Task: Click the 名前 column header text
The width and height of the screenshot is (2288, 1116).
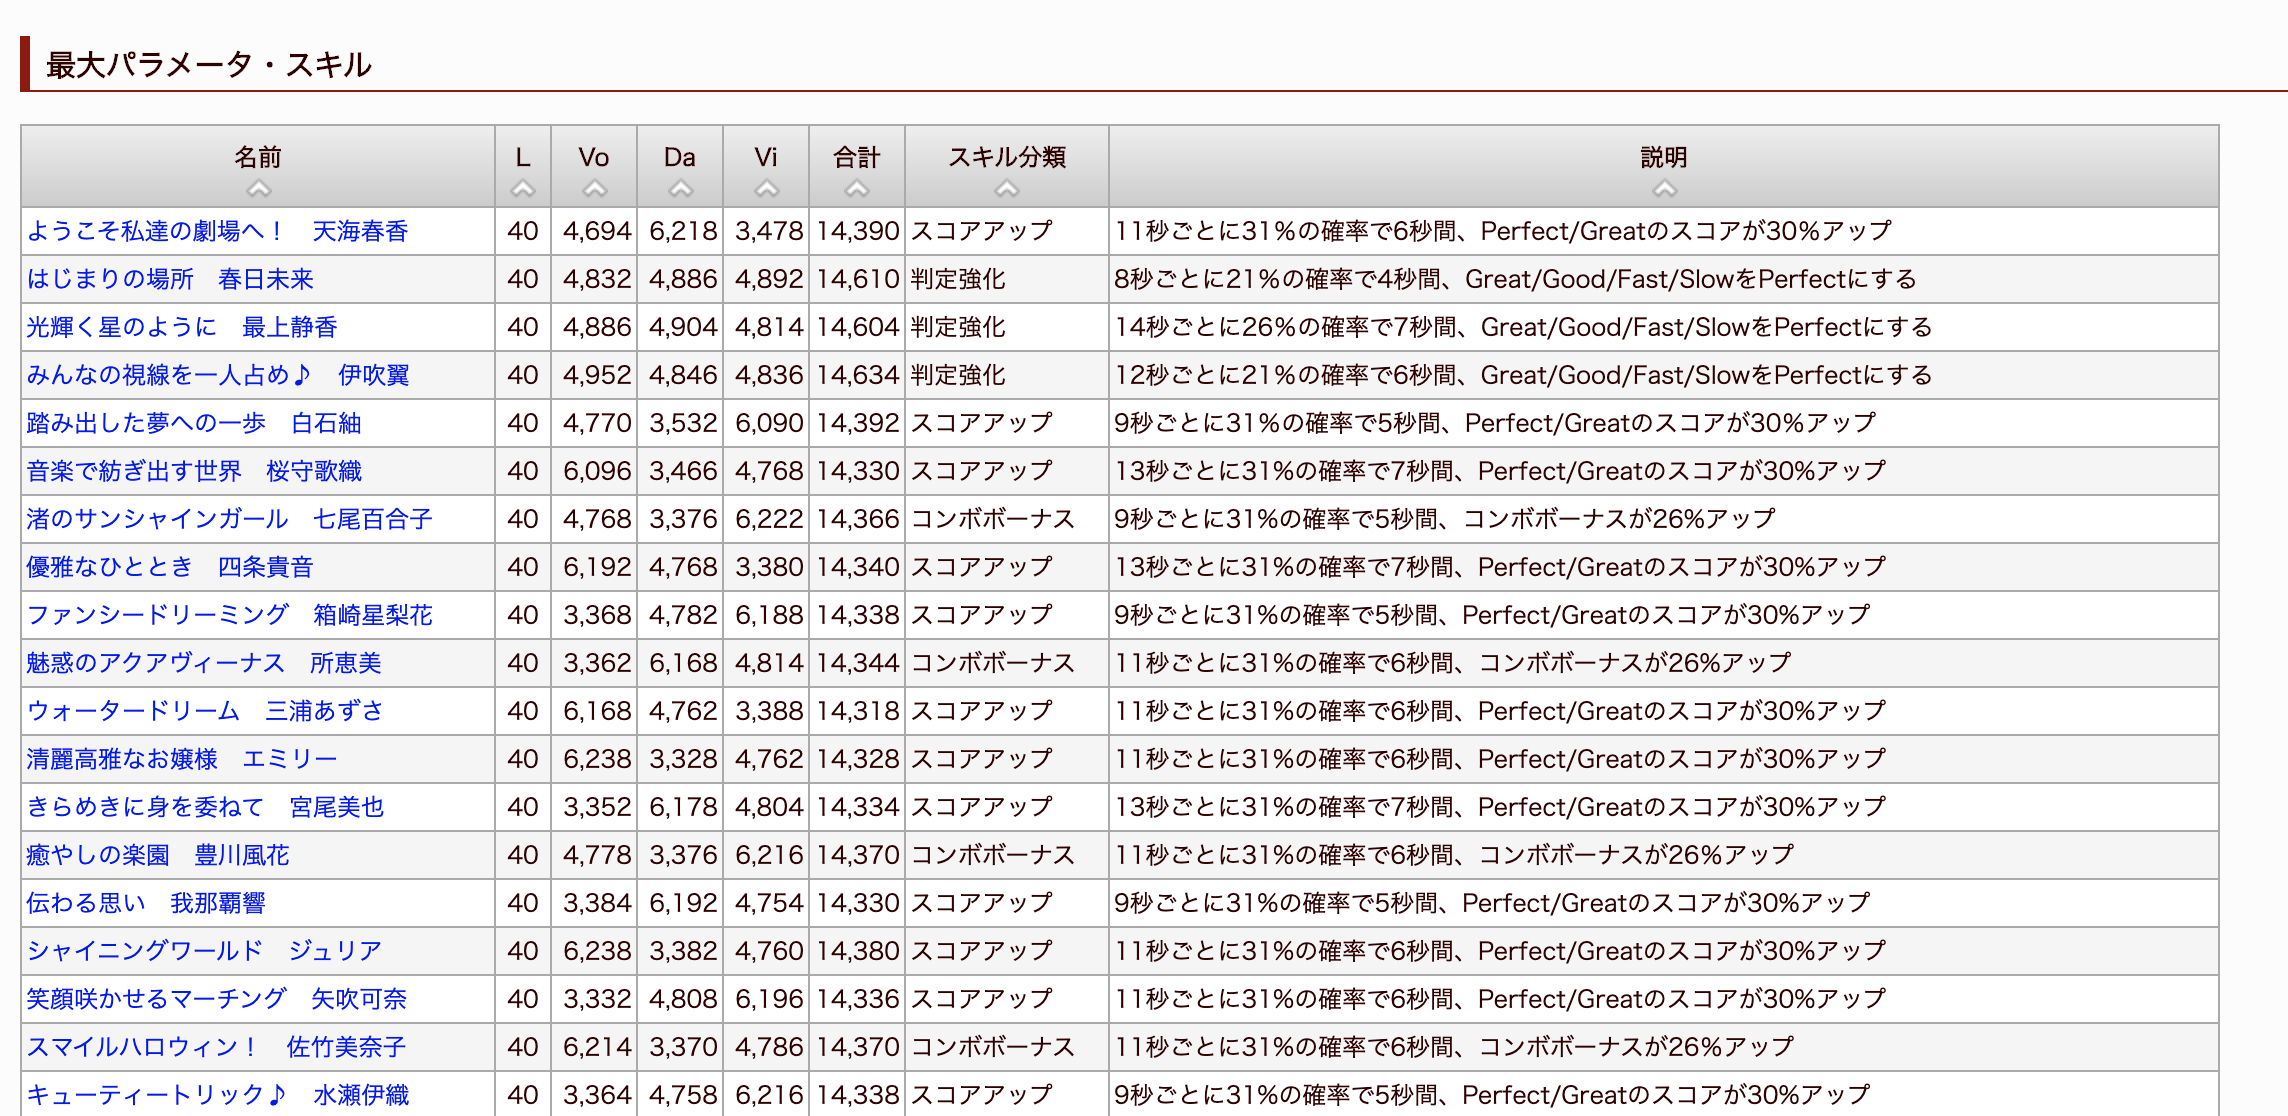Action: [x=258, y=157]
